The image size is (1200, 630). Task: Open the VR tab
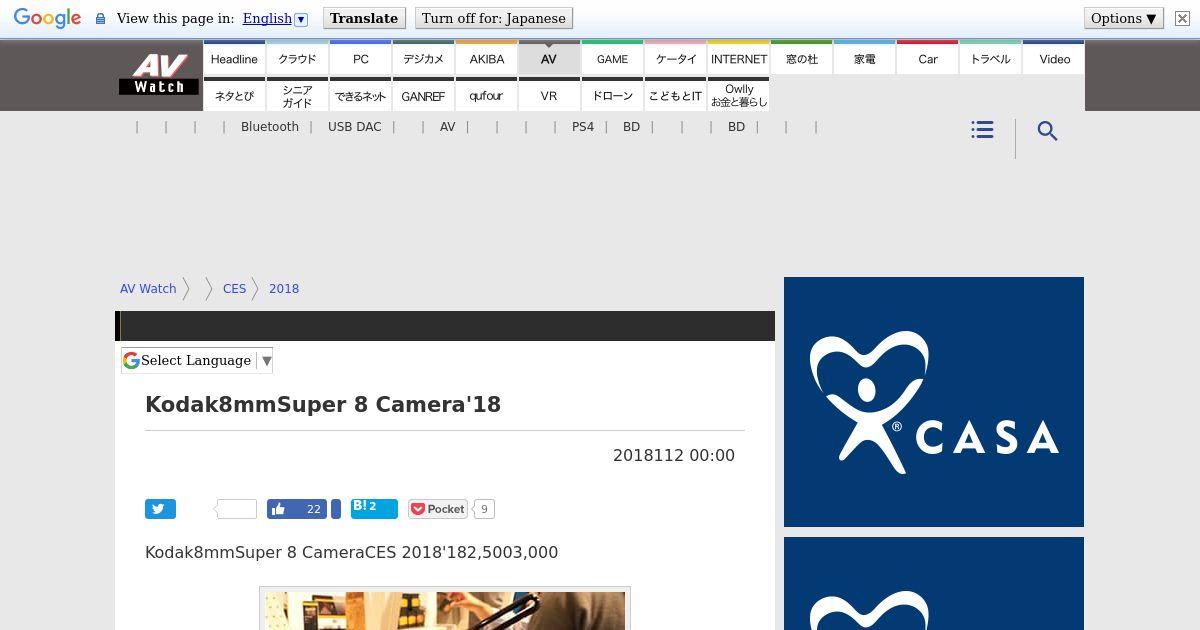coord(549,96)
